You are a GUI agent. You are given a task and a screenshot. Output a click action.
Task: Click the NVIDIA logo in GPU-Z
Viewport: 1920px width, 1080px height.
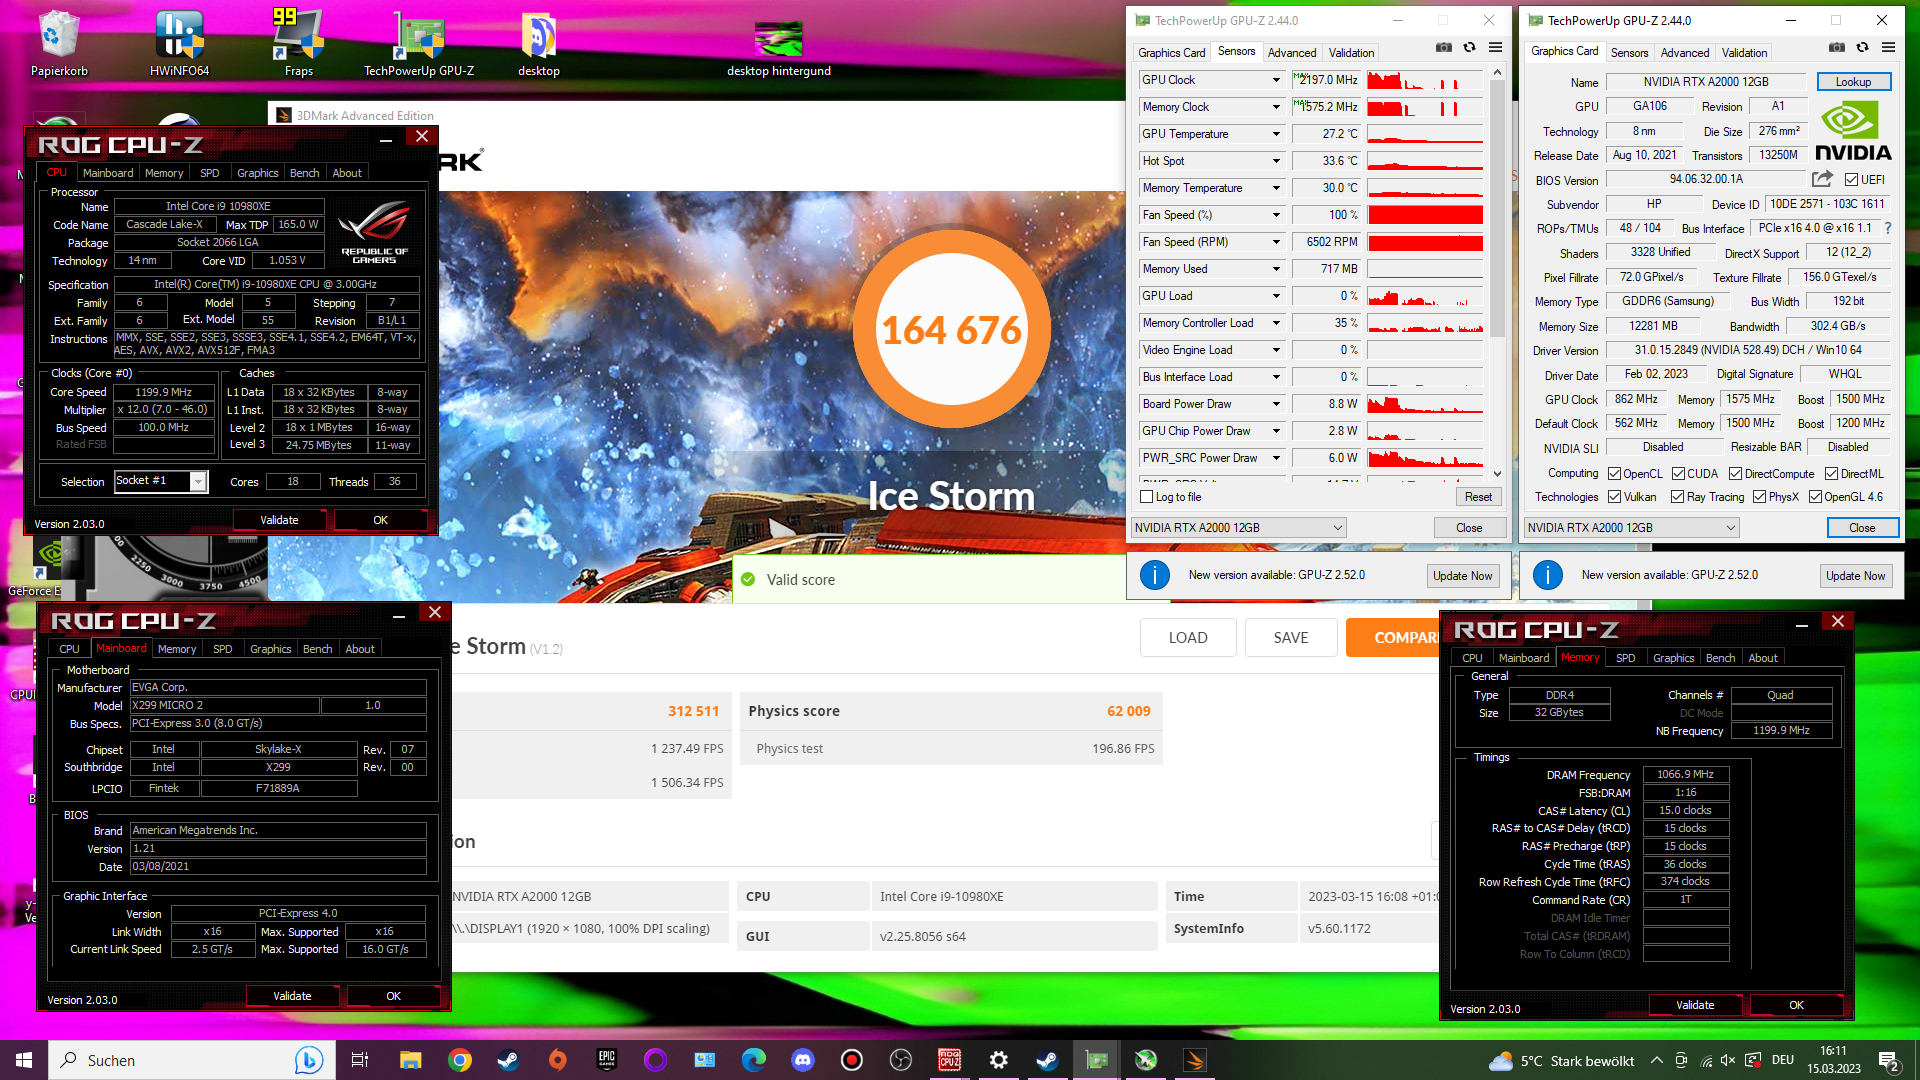(1852, 131)
